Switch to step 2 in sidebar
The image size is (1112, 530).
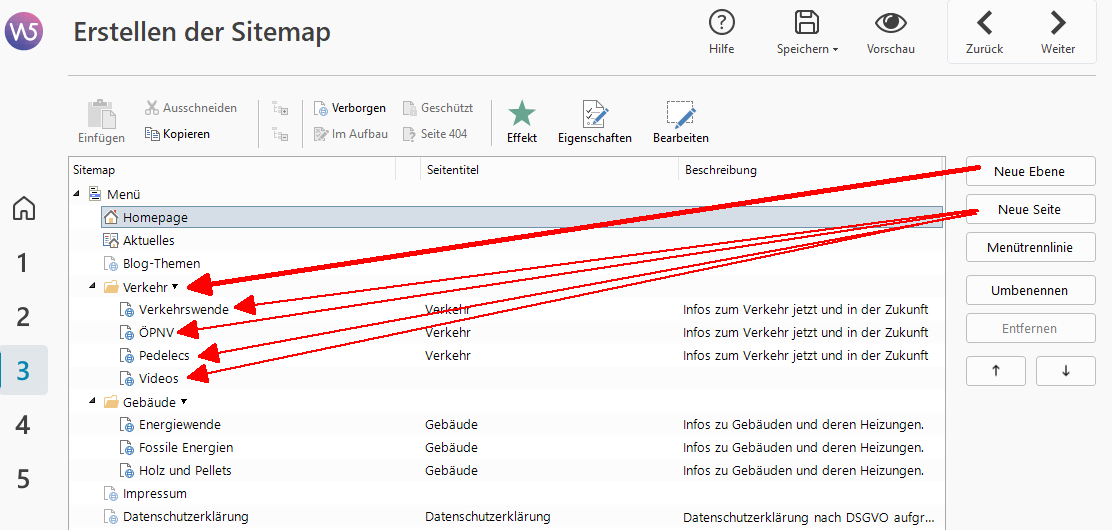[24, 317]
